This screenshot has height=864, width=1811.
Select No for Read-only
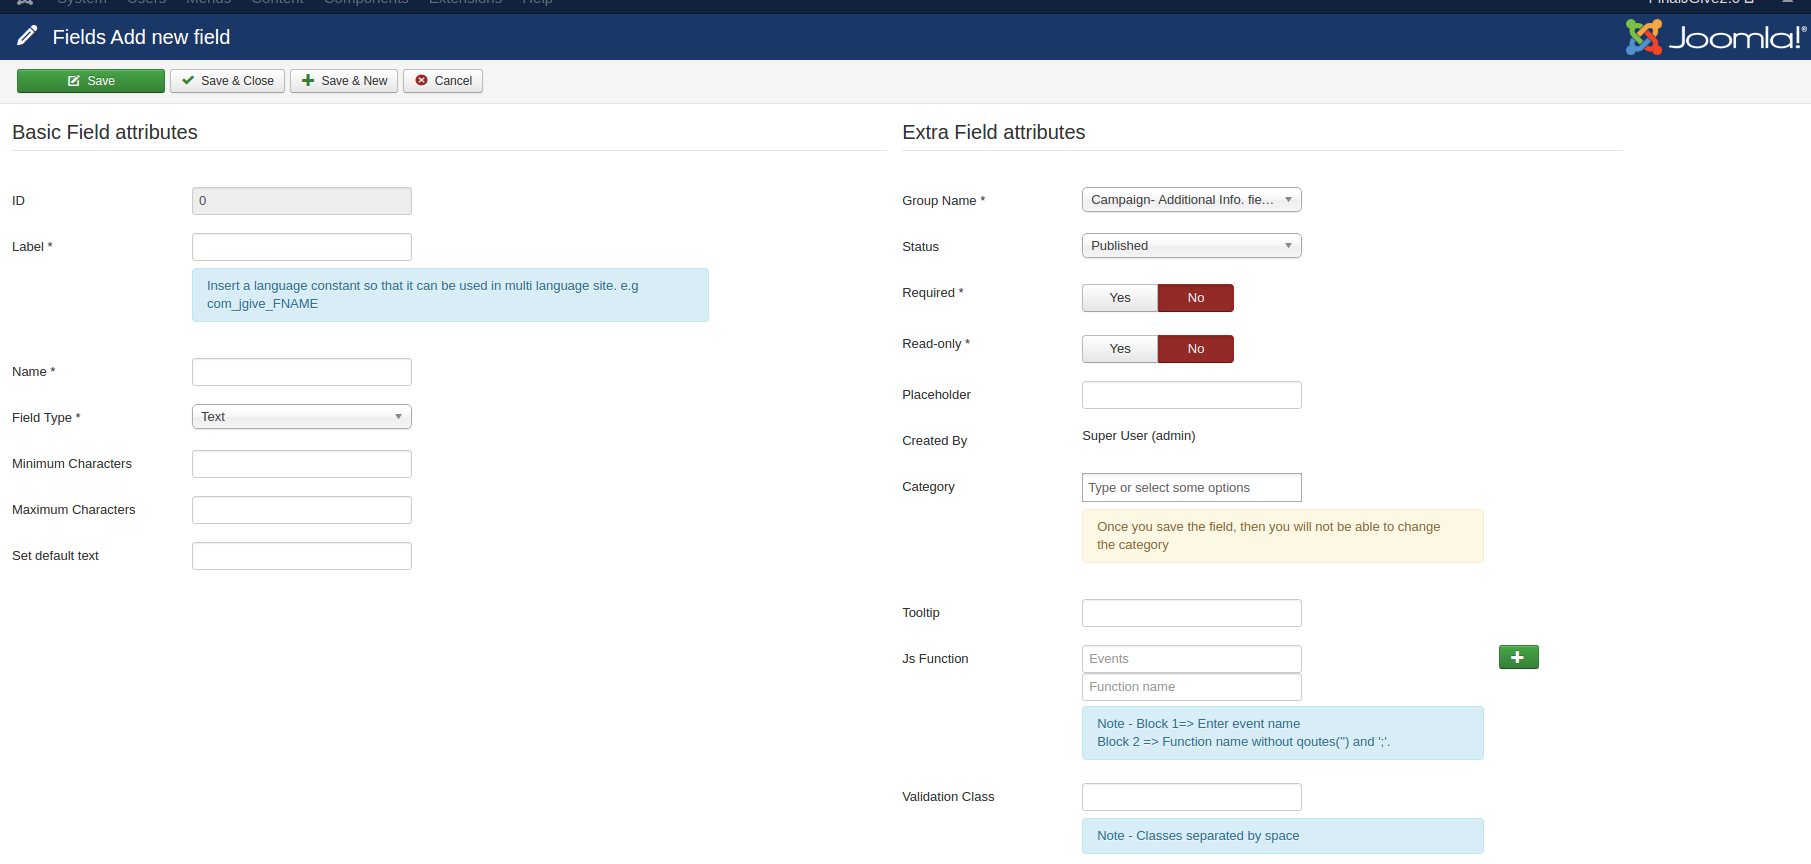(1195, 349)
